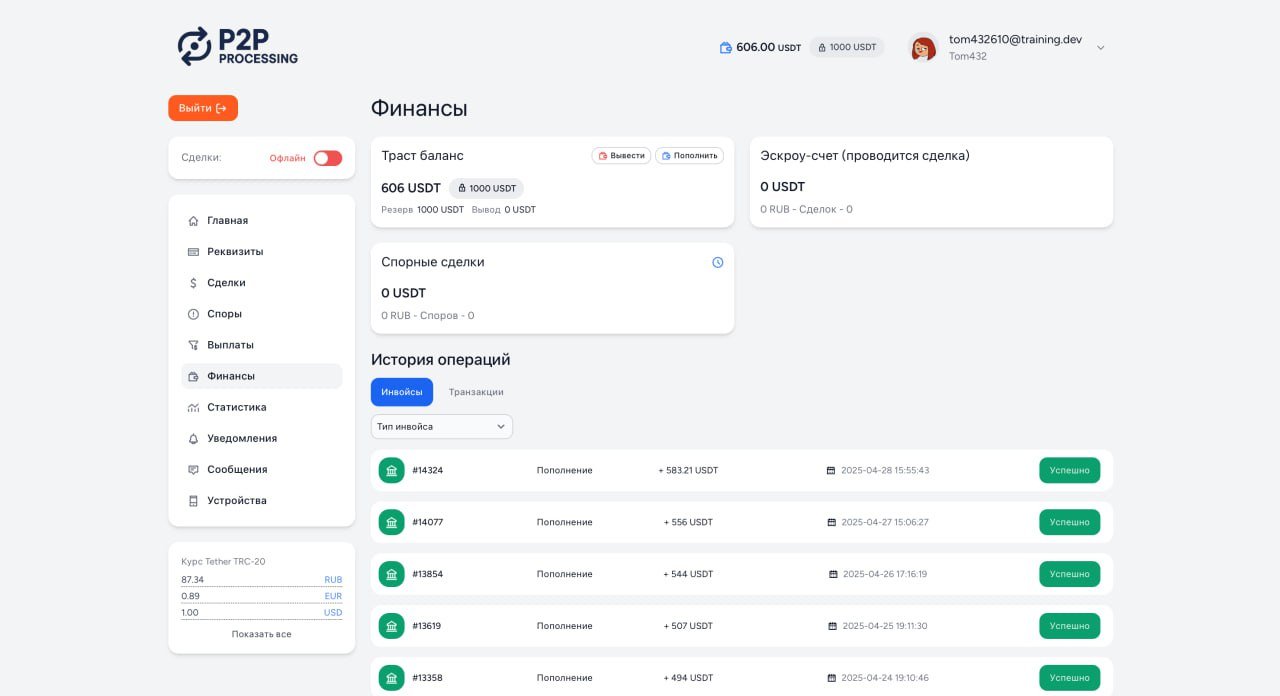Image resolution: width=1280 pixels, height=696 pixels.
Task: Click the Вывести withdraw button
Action: pos(621,156)
